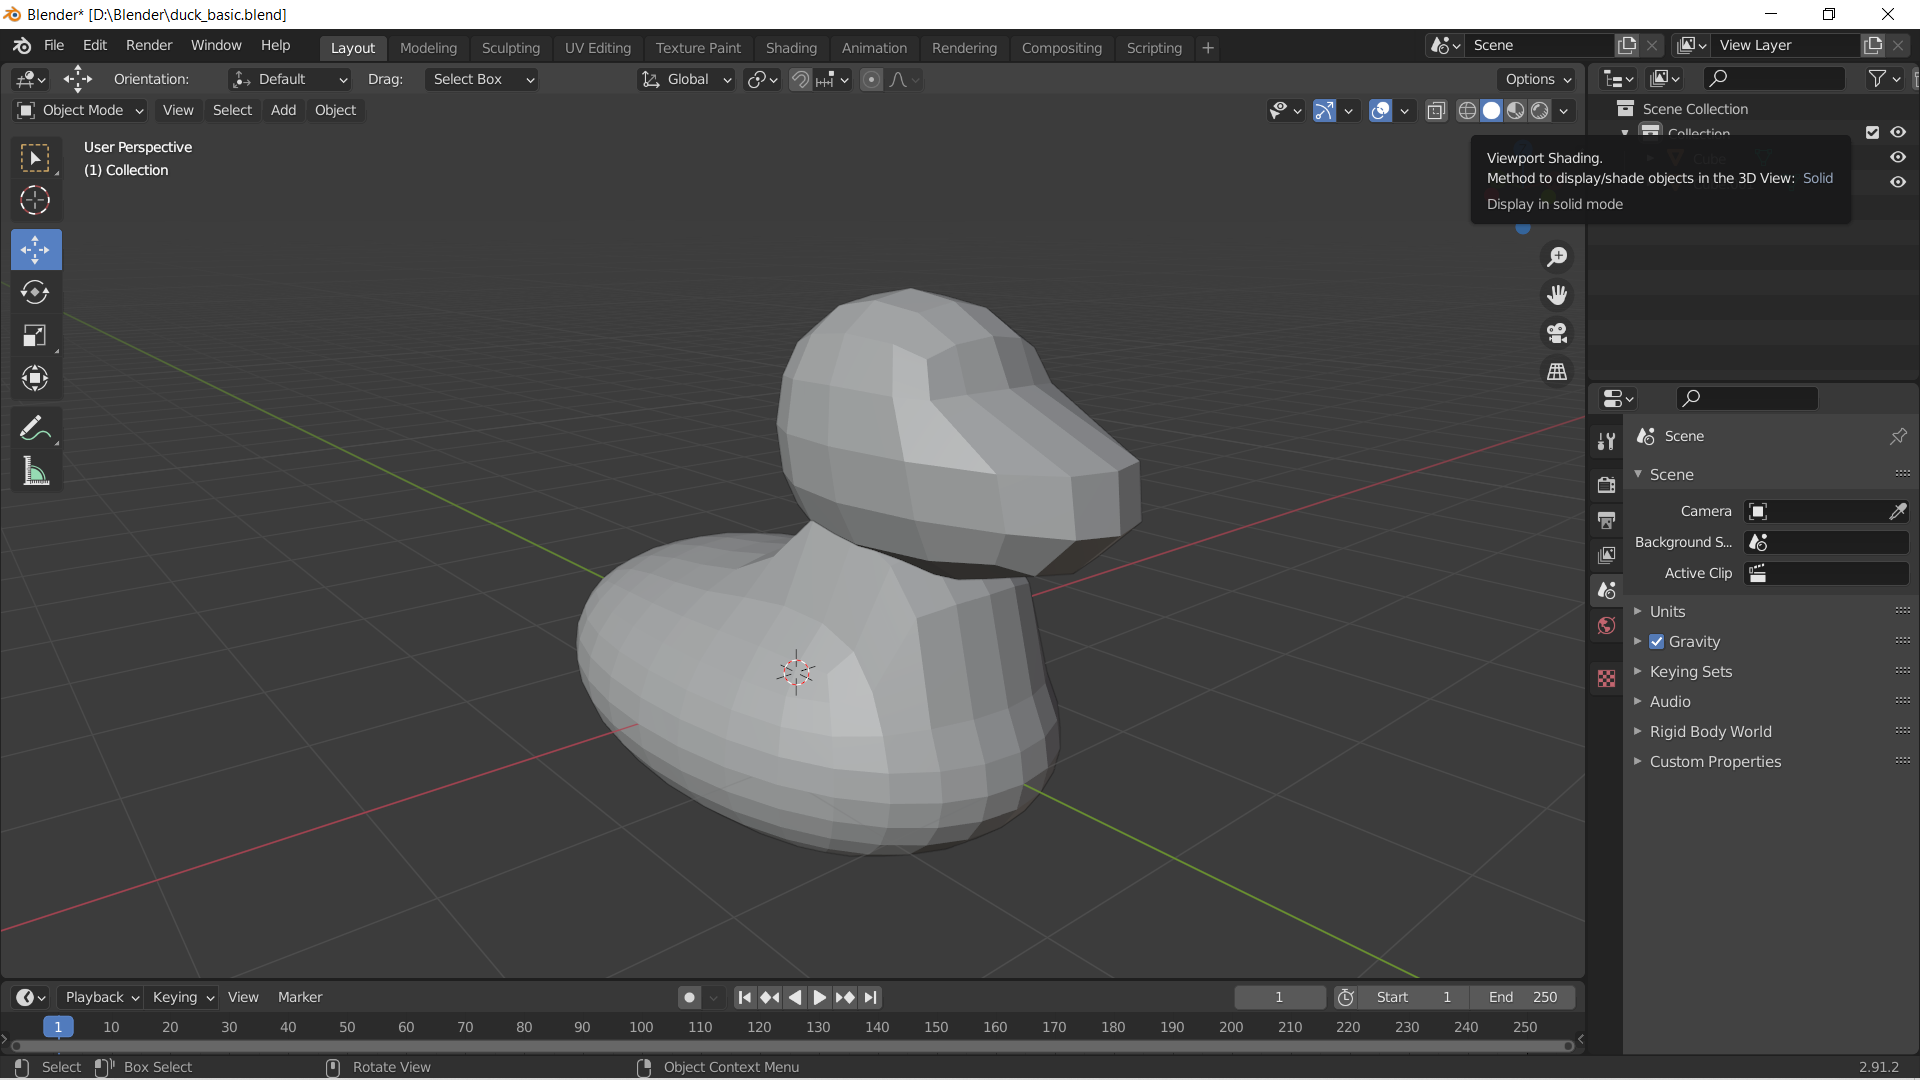The image size is (1920, 1080).
Task: Click the zoom magnifier in the viewport sidebar
Action: click(x=1557, y=256)
